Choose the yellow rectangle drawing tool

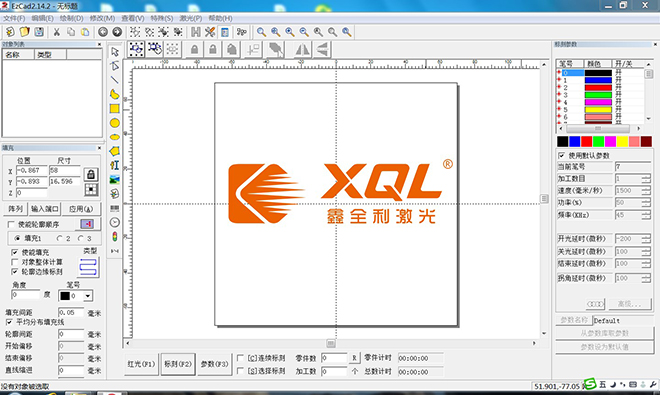(x=114, y=109)
